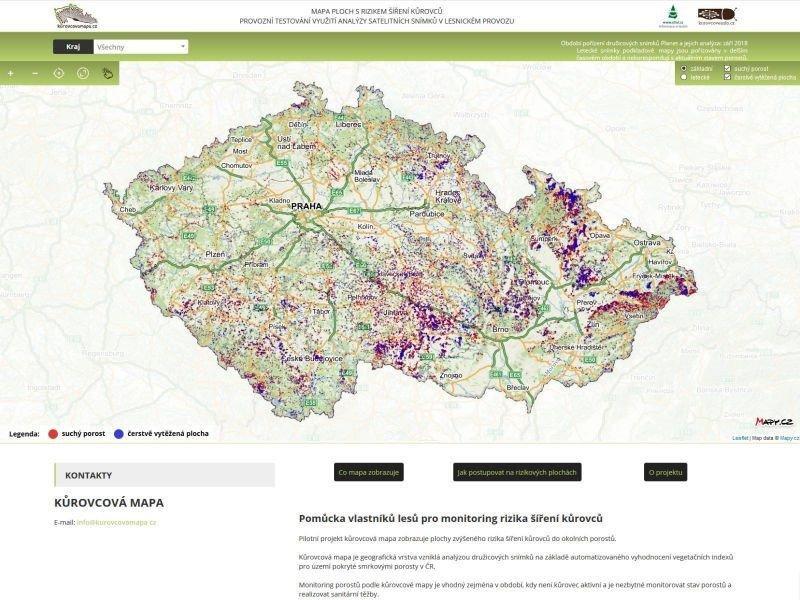This screenshot has height=600, width=800.
Task: Select the základní base map radio
Action: point(684,68)
